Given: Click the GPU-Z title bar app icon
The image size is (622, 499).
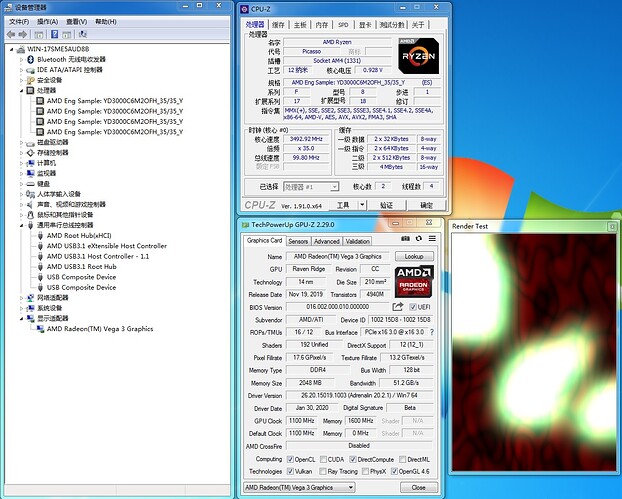Looking at the screenshot, I should [x=246, y=225].
